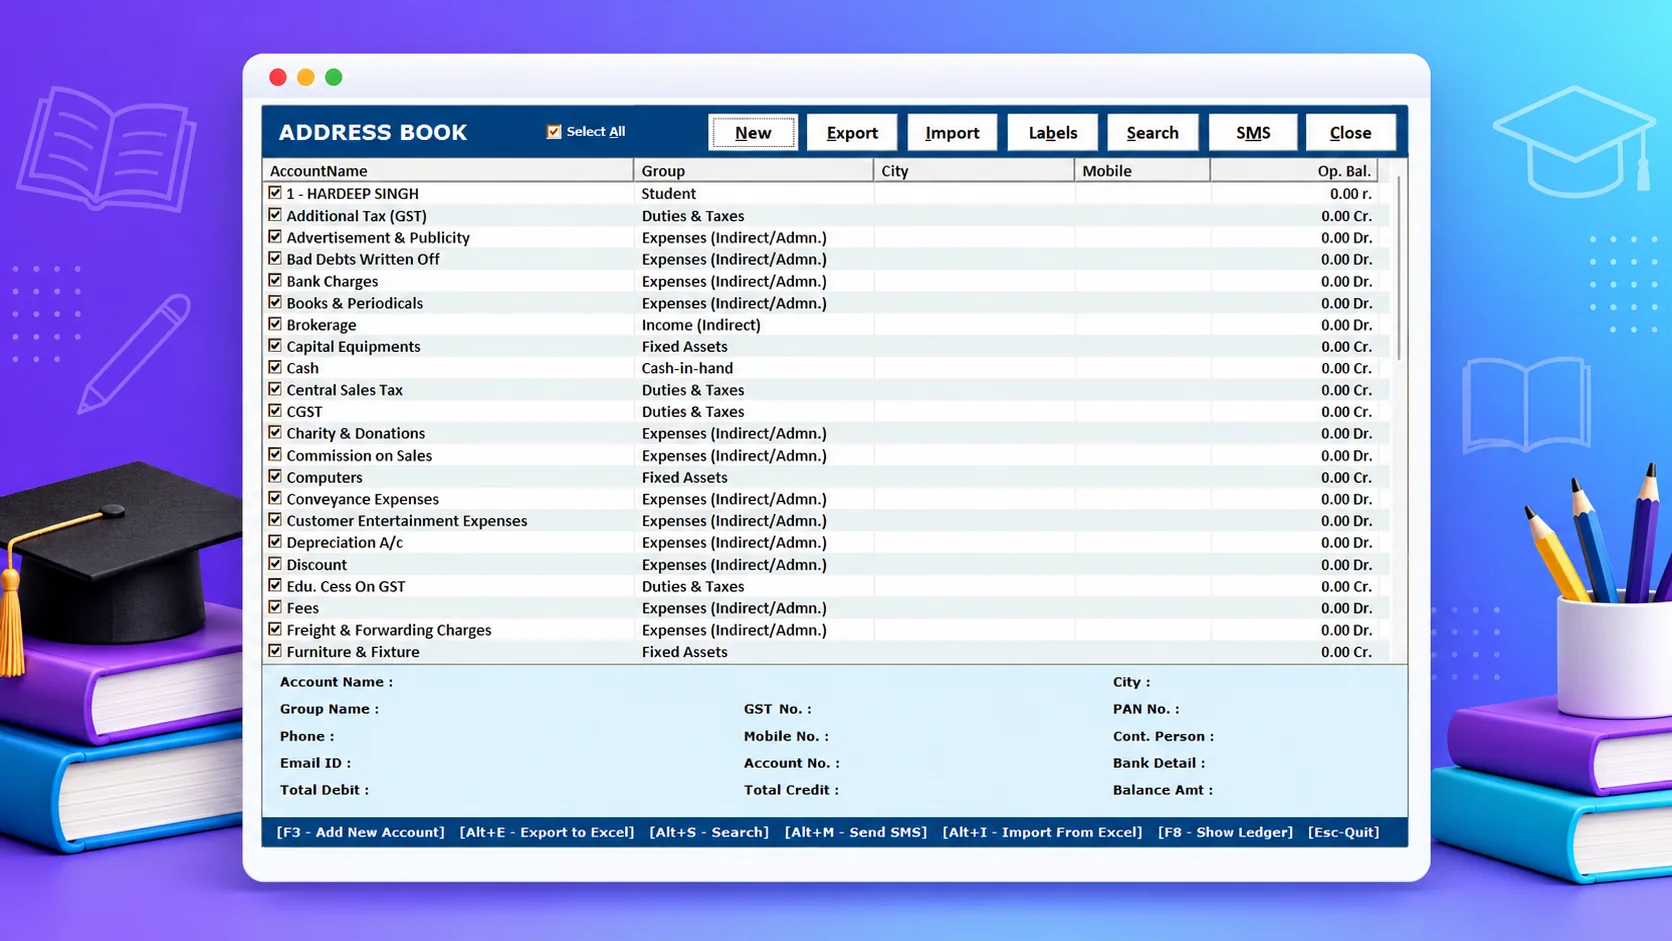Select the CGST account name
The width and height of the screenshot is (1672, 941).
304,412
